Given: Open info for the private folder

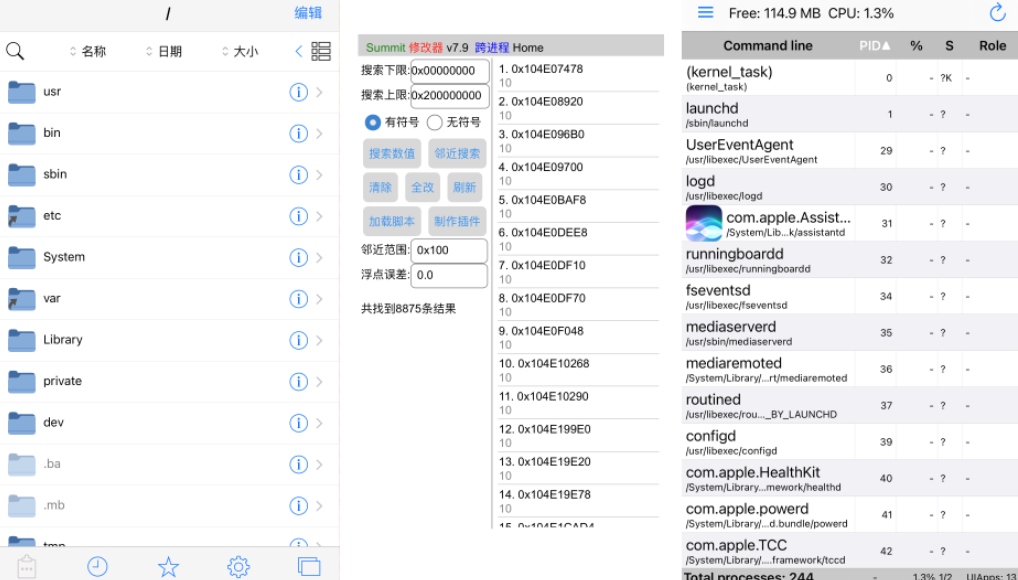Looking at the screenshot, I should pyautogui.click(x=298, y=381).
